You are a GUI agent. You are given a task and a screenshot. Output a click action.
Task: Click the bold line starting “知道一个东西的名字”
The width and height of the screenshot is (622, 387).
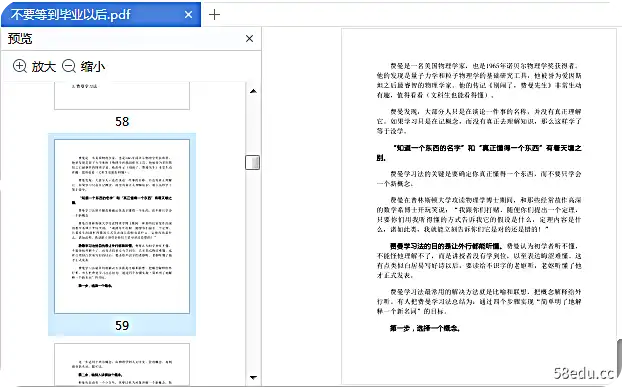click(x=479, y=153)
